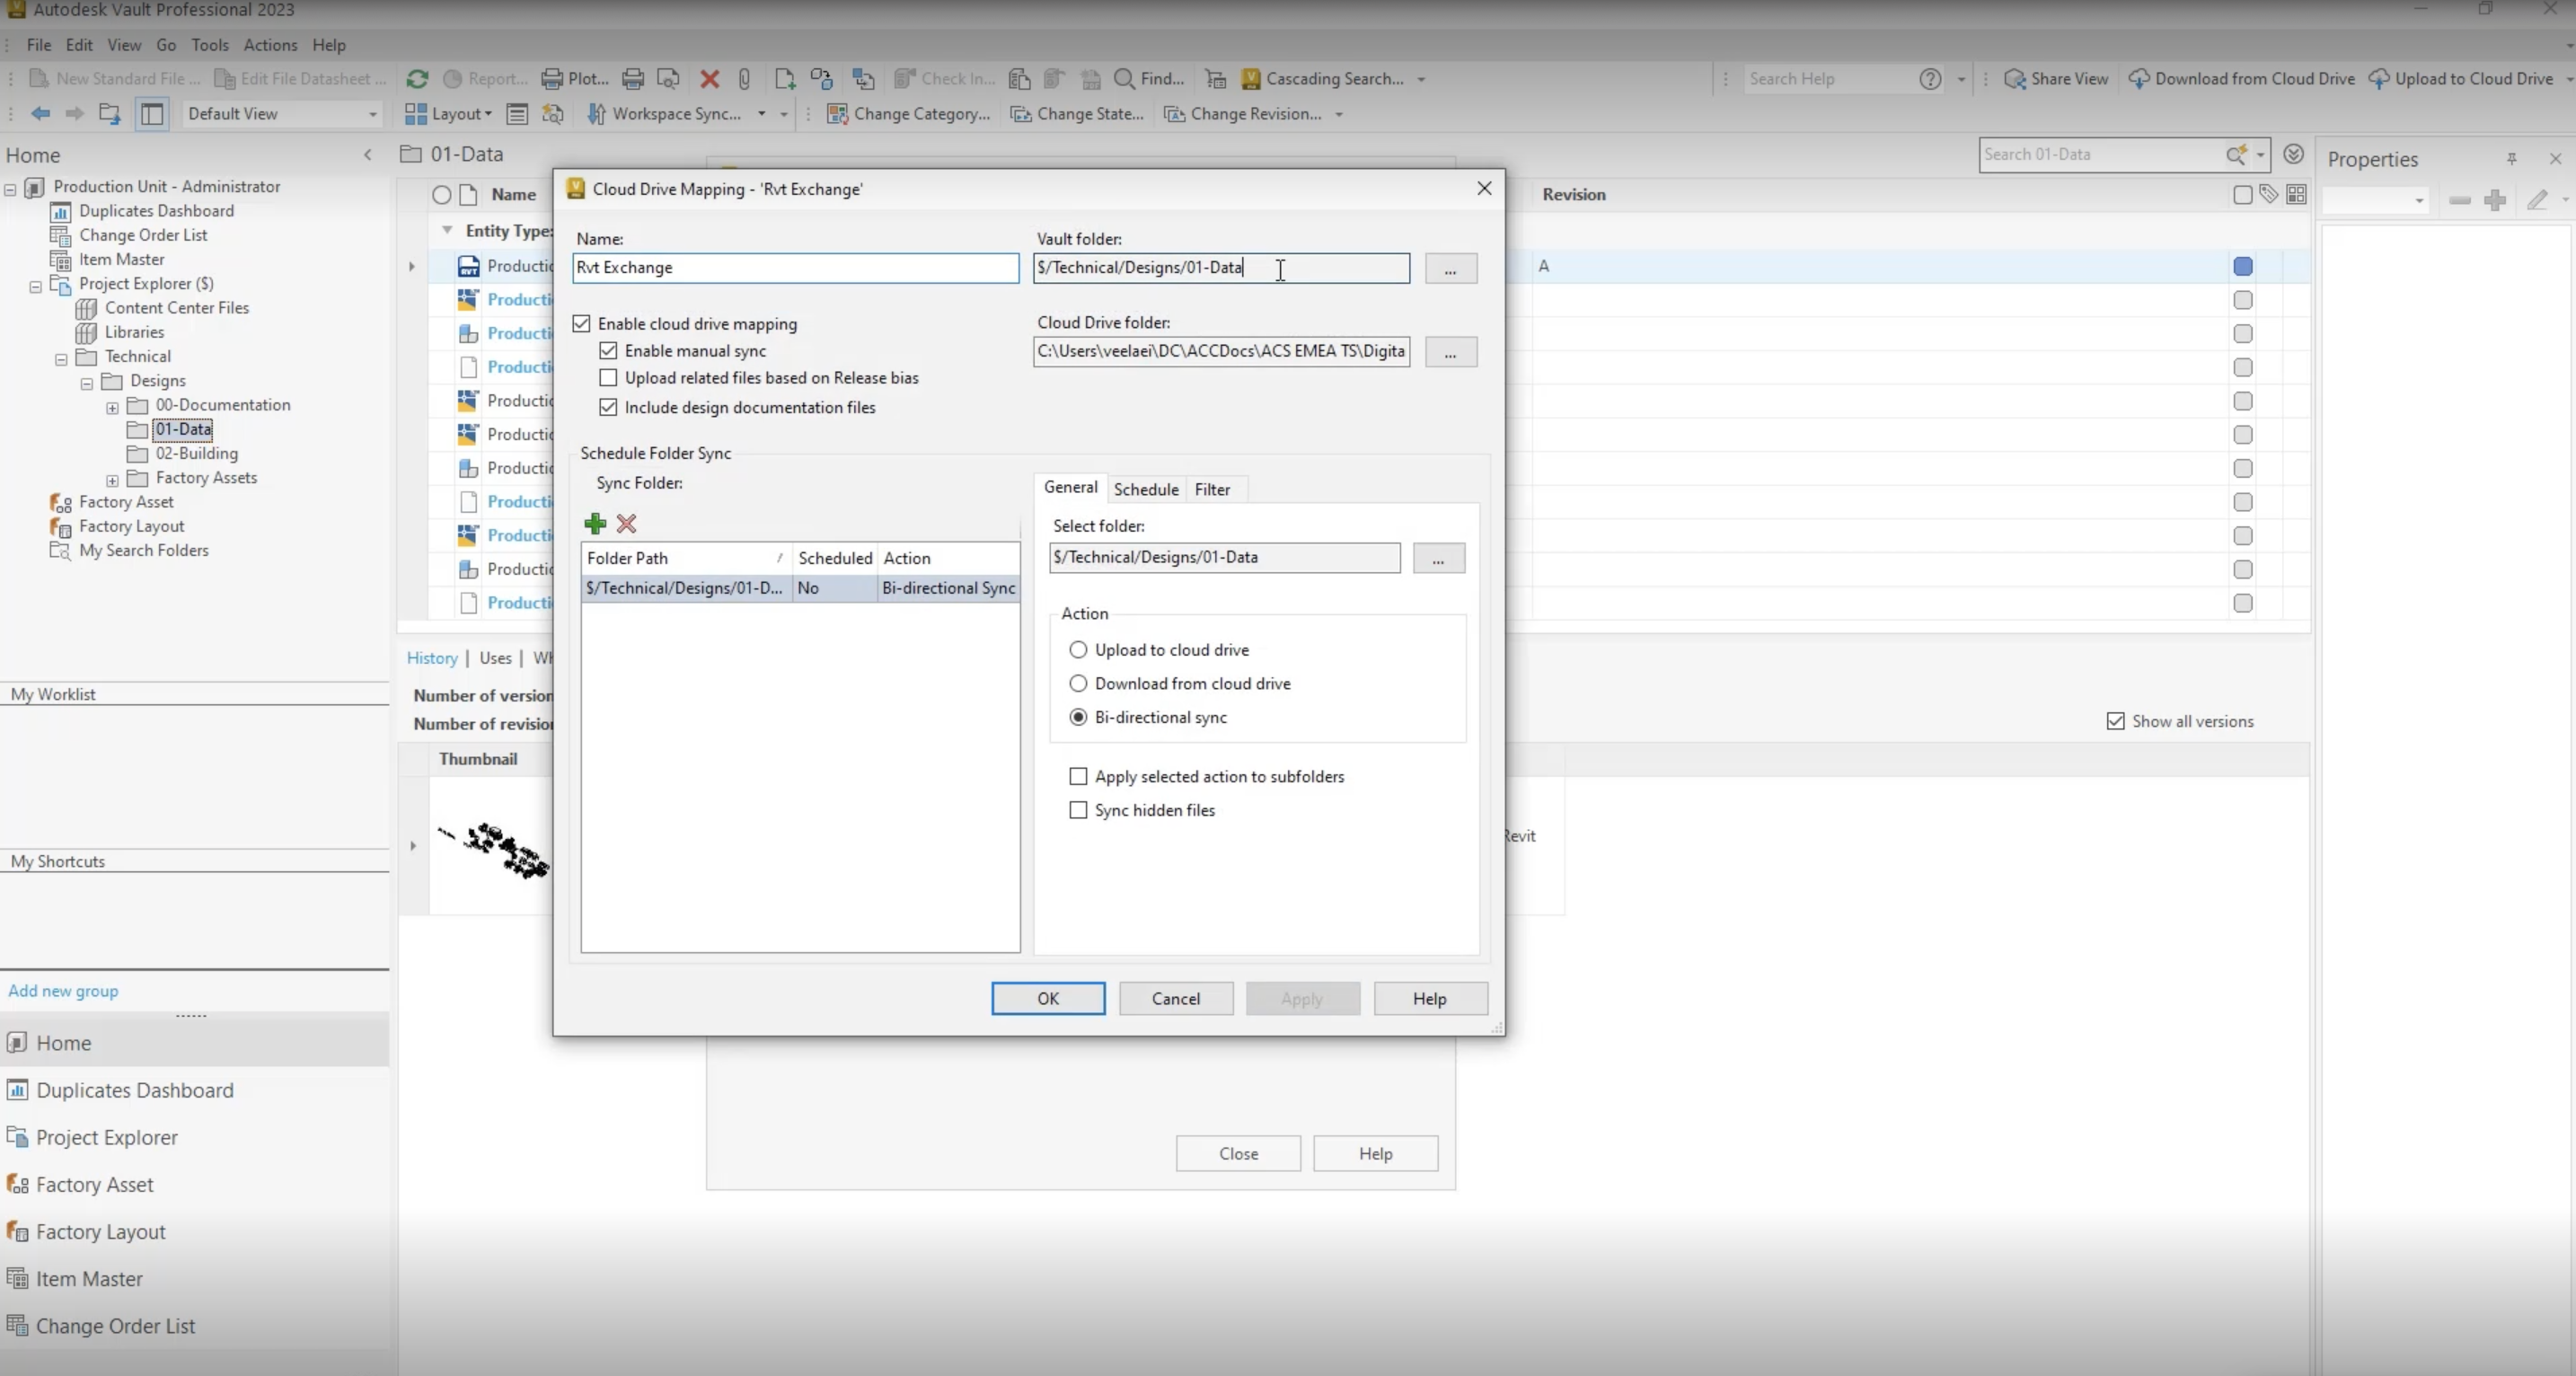Open the attachments paperclip icon
The image size is (2576, 1376).
pyautogui.click(x=744, y=79)
